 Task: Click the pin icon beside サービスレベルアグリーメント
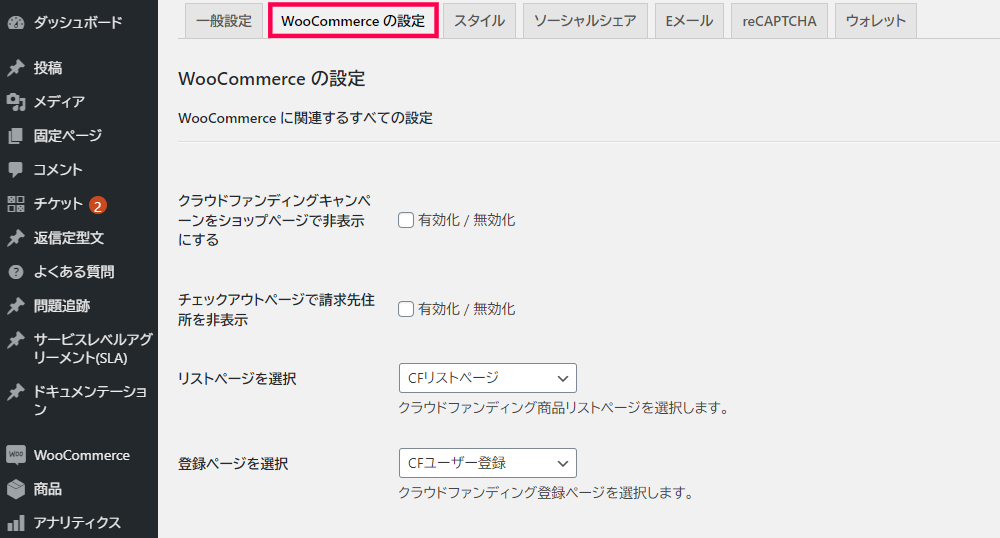click(16, 340)
